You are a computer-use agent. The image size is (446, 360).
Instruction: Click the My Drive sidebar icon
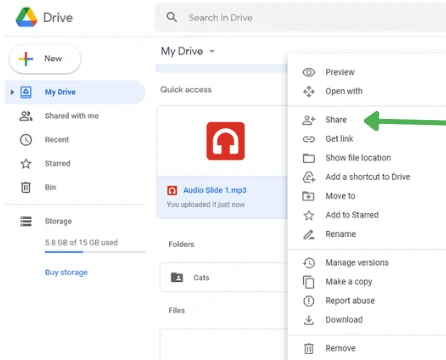[x=26, y=92]
